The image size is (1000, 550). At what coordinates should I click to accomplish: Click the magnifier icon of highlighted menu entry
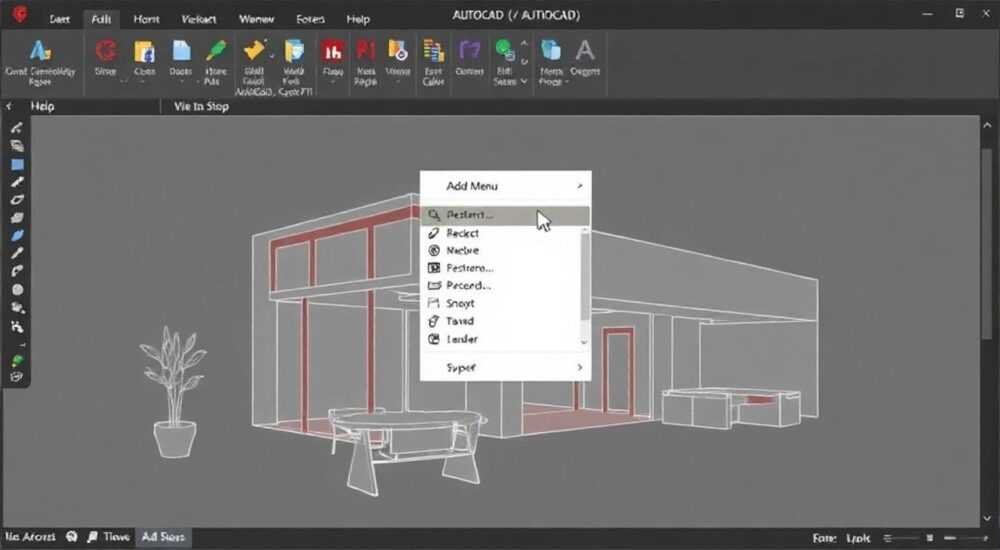coord(434,215)
